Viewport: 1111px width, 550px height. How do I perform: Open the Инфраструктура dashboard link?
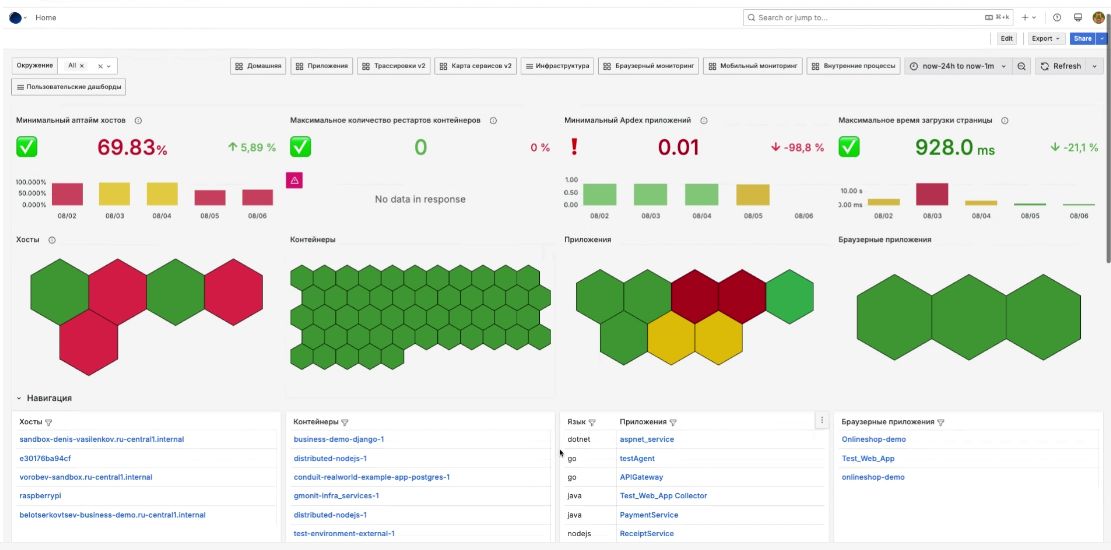click(557, 66)
